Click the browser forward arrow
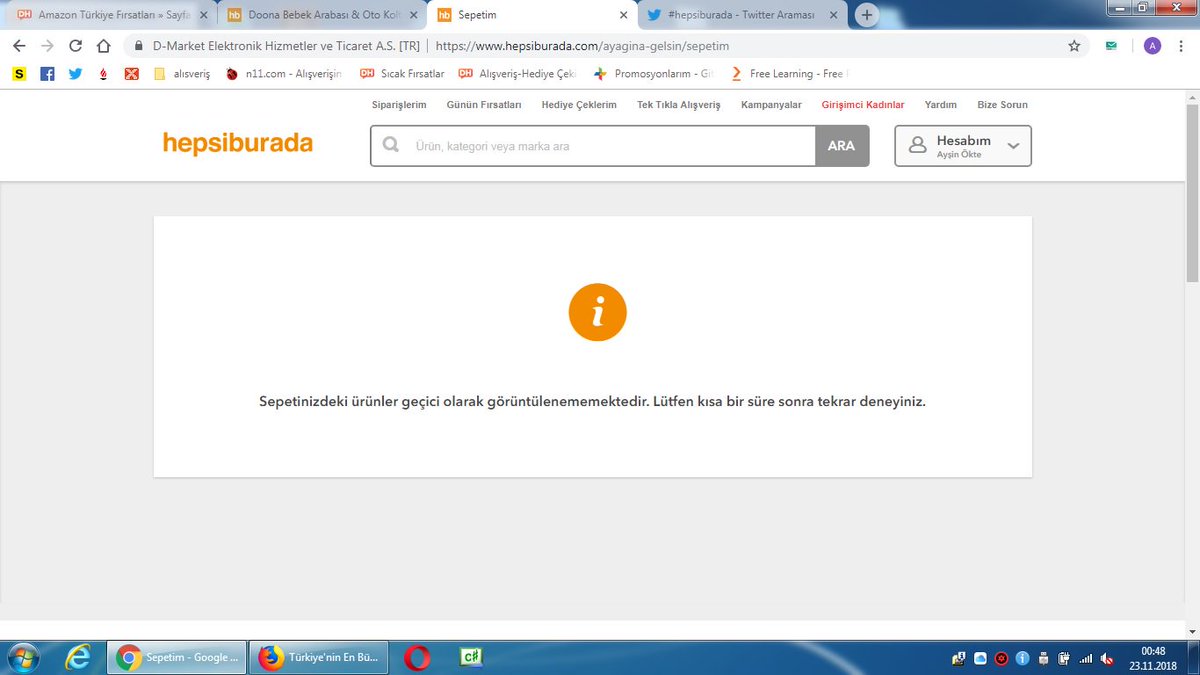Image resolution: width=1200 pixels, height=675 pixels. [x=47, y=46]
